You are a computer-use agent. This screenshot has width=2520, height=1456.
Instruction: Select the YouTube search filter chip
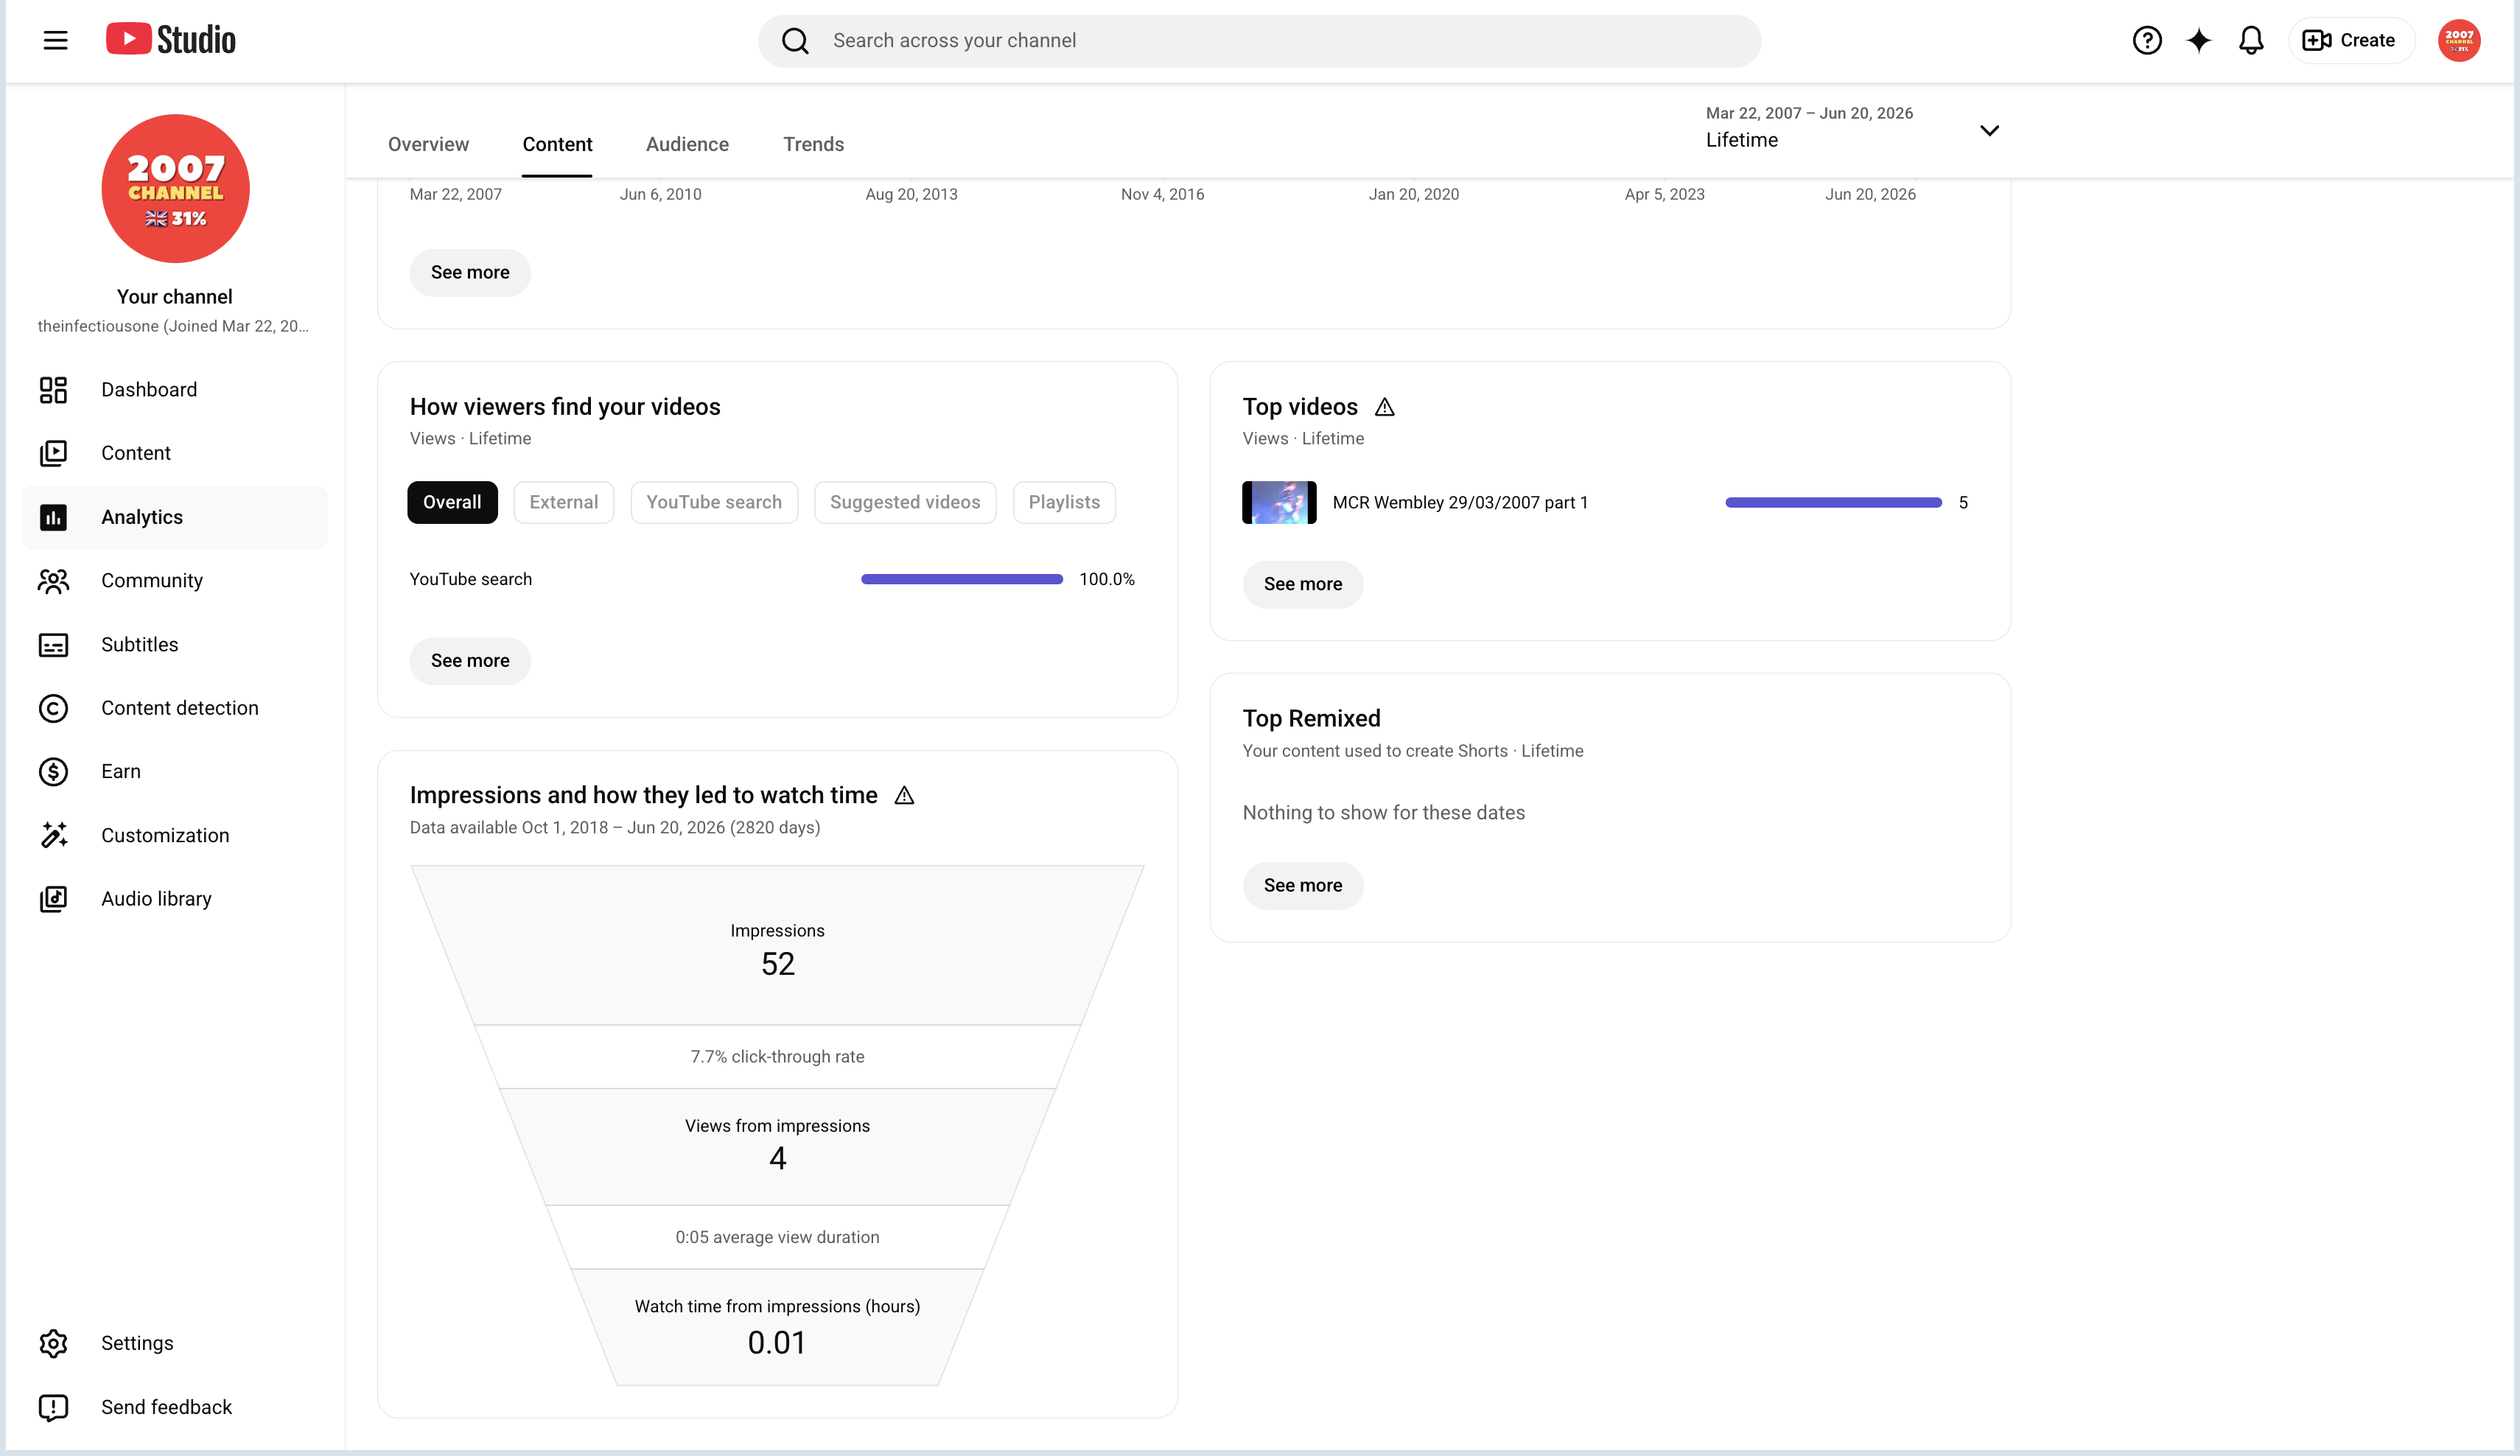pos(714,502)
